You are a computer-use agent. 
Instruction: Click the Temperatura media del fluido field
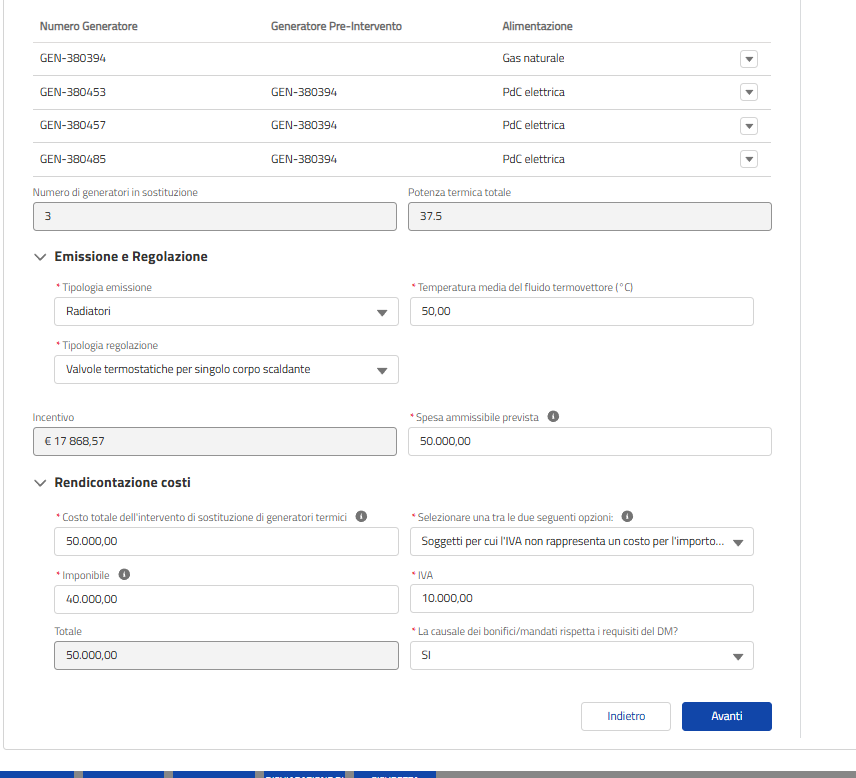click(x=582, y=312)
